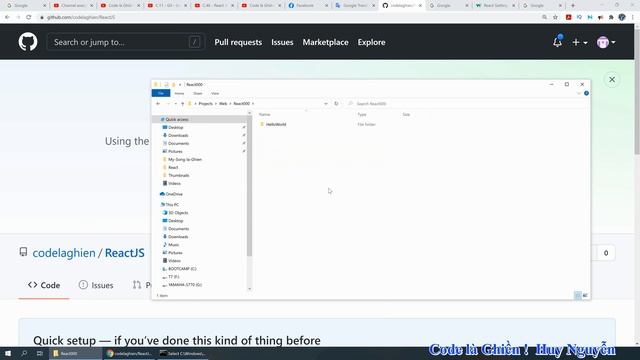
Task: Select Music under This PC
Action: (173, 244)
